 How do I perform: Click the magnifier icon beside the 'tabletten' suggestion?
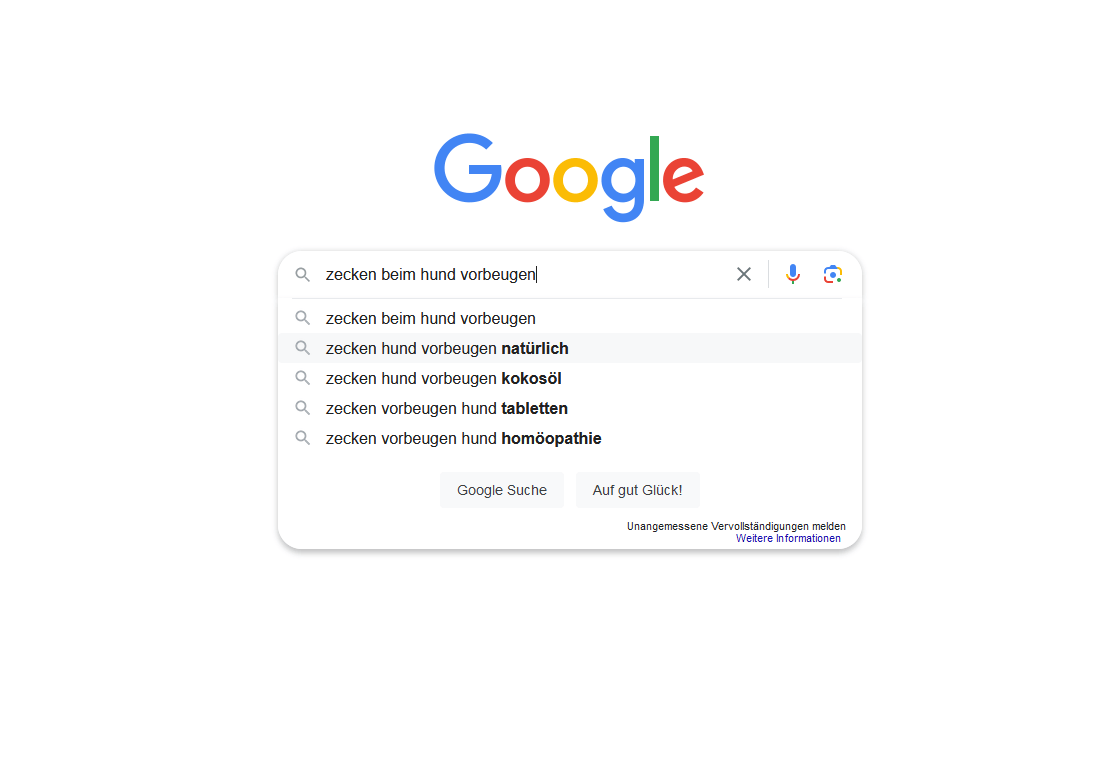[x=303, y=408]
